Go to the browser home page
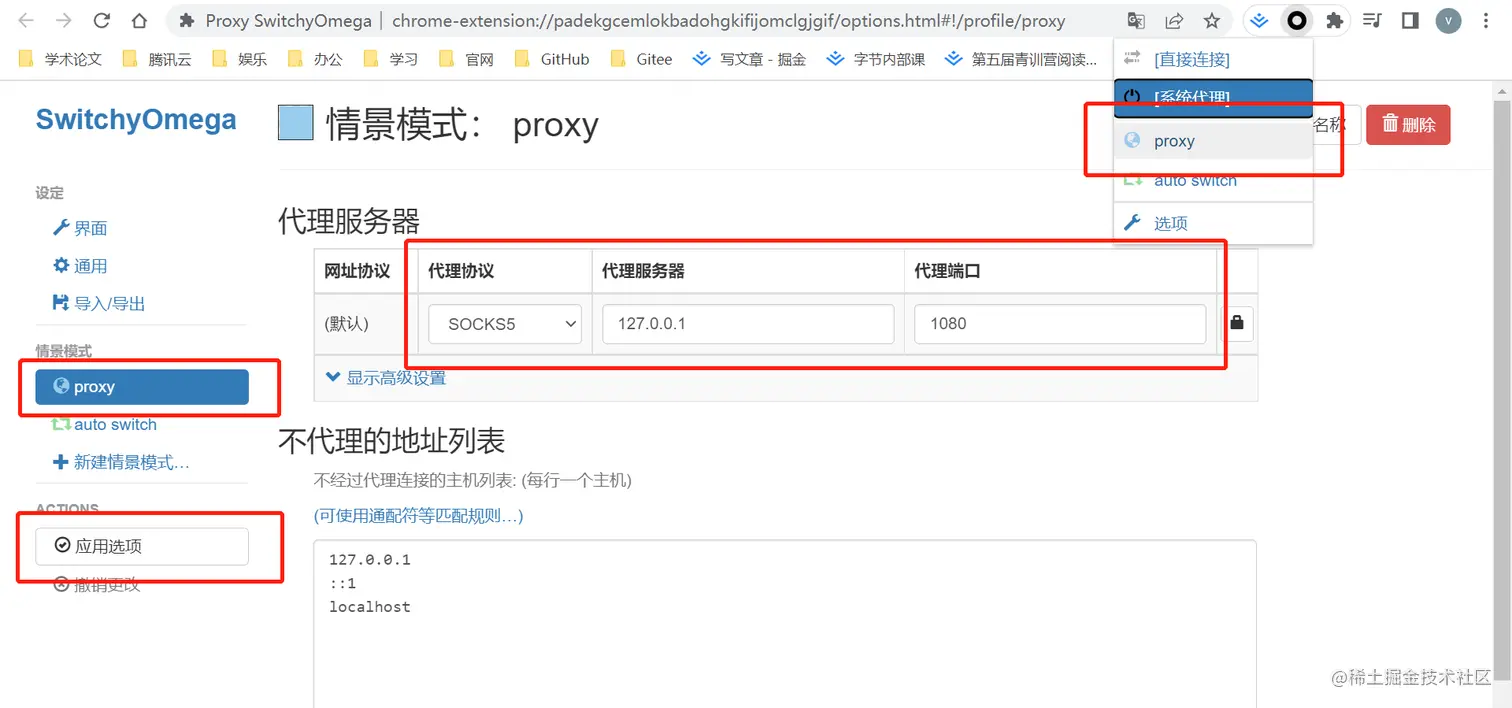The height and width of the screenshot is (708, 1512). tap(139, 20)
